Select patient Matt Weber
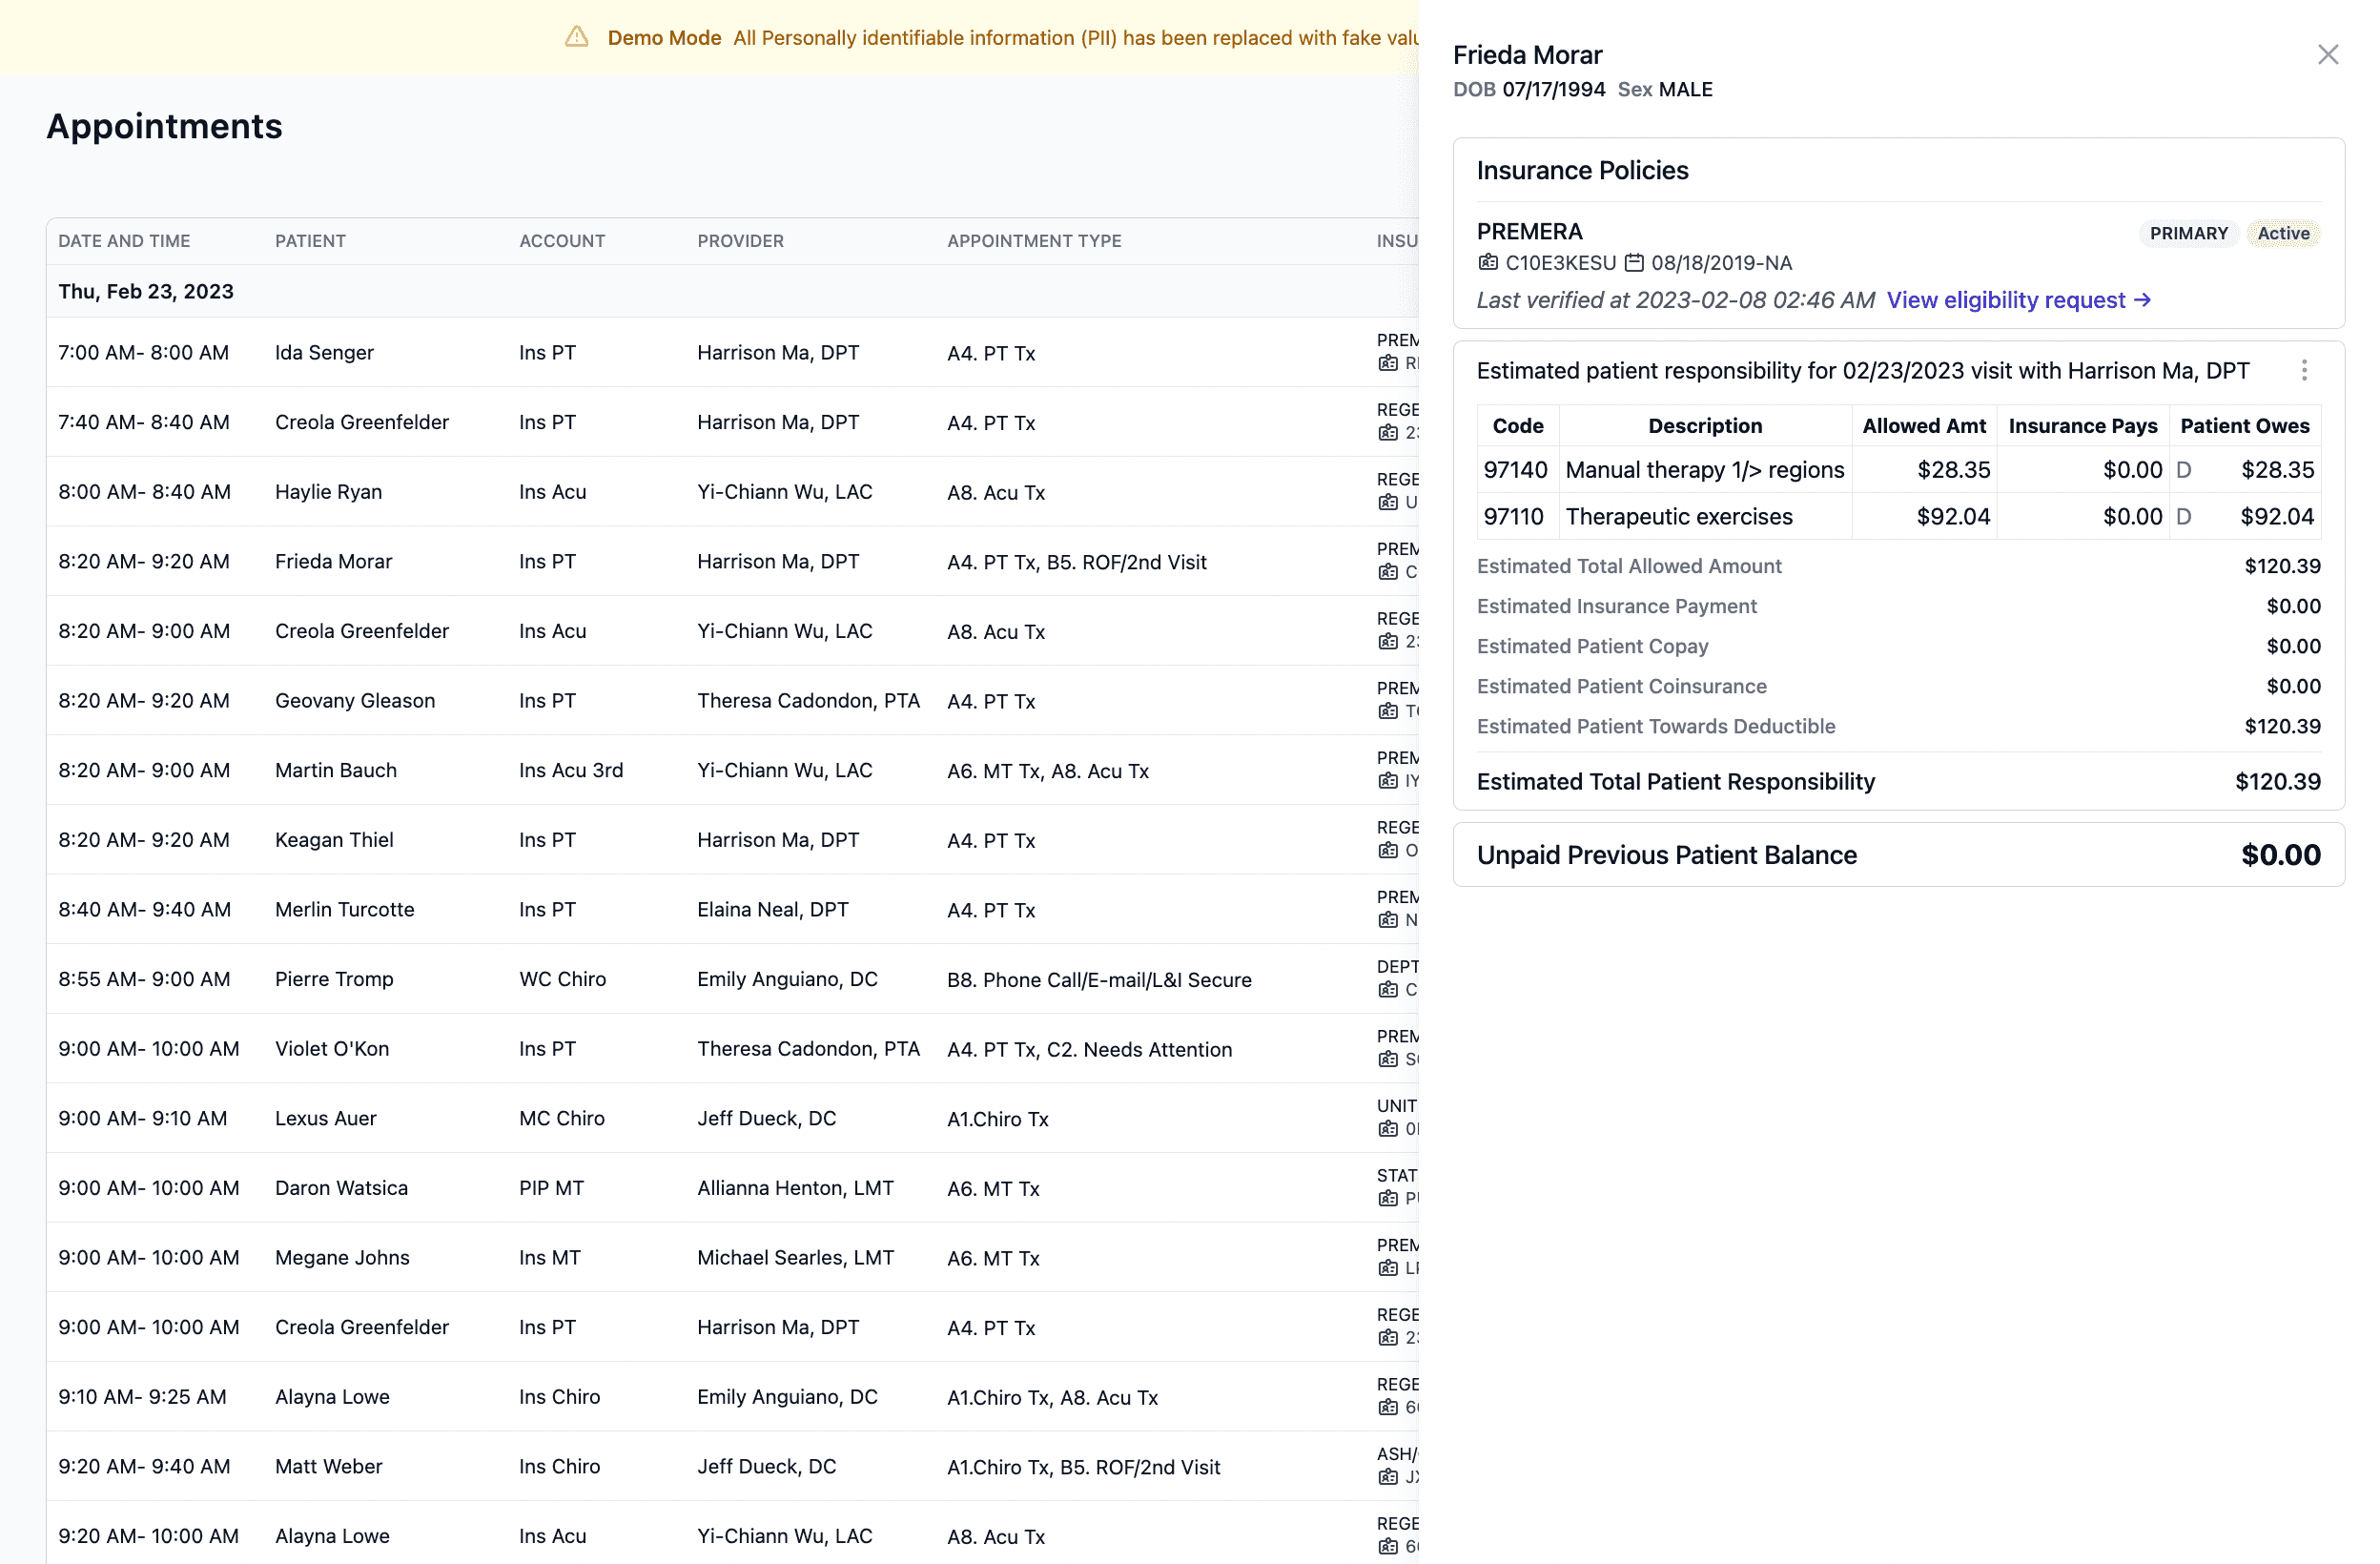Viewport: 2380px width, 1564px height. (x=328, y=1467)
